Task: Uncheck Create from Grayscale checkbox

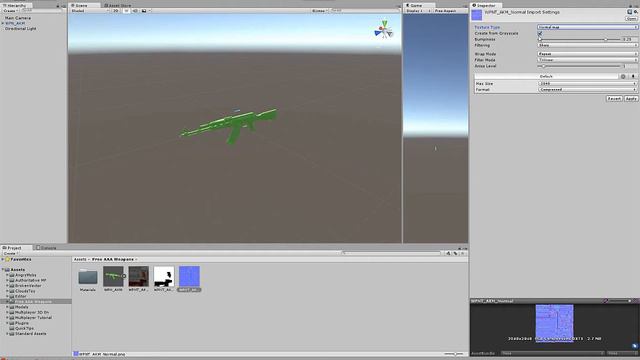Action: click(x=540, y=33)
